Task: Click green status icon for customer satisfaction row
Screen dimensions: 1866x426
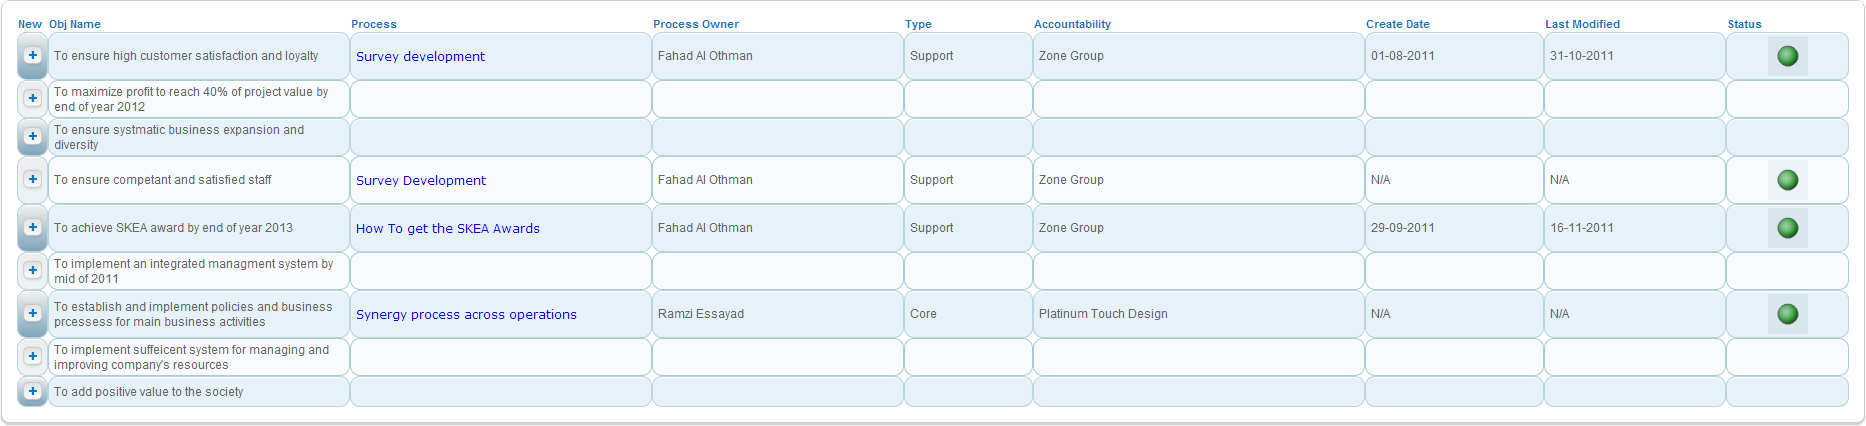Action: (1787, 56)
